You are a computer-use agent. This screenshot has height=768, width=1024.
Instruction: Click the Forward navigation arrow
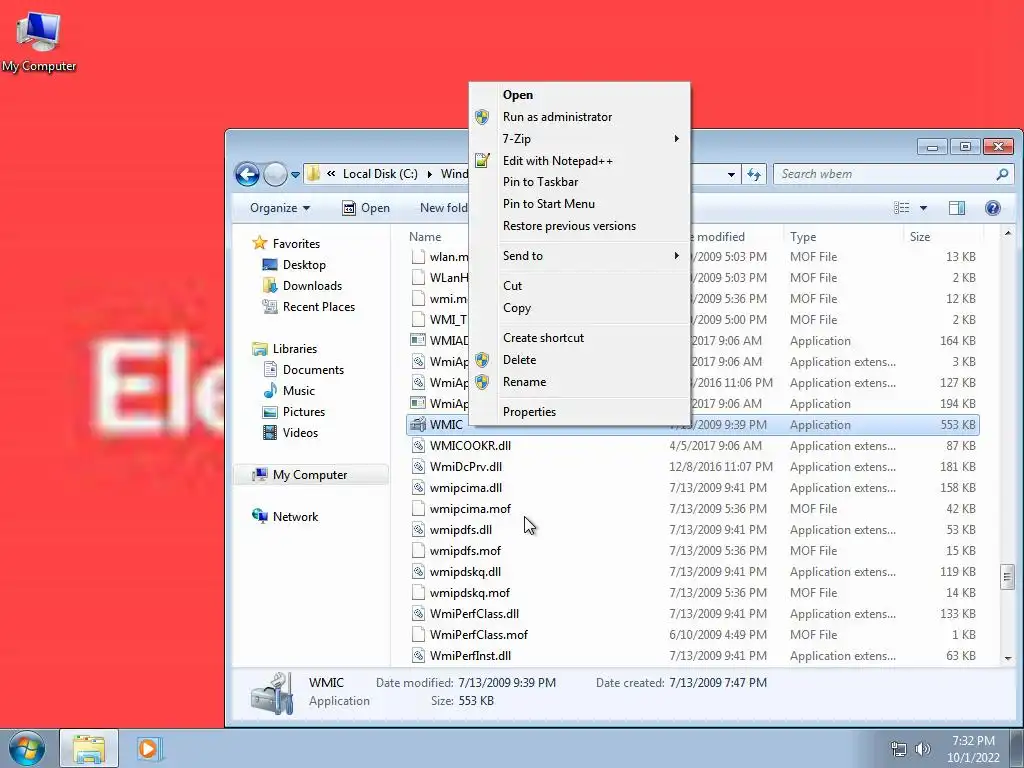pos(276,174)
